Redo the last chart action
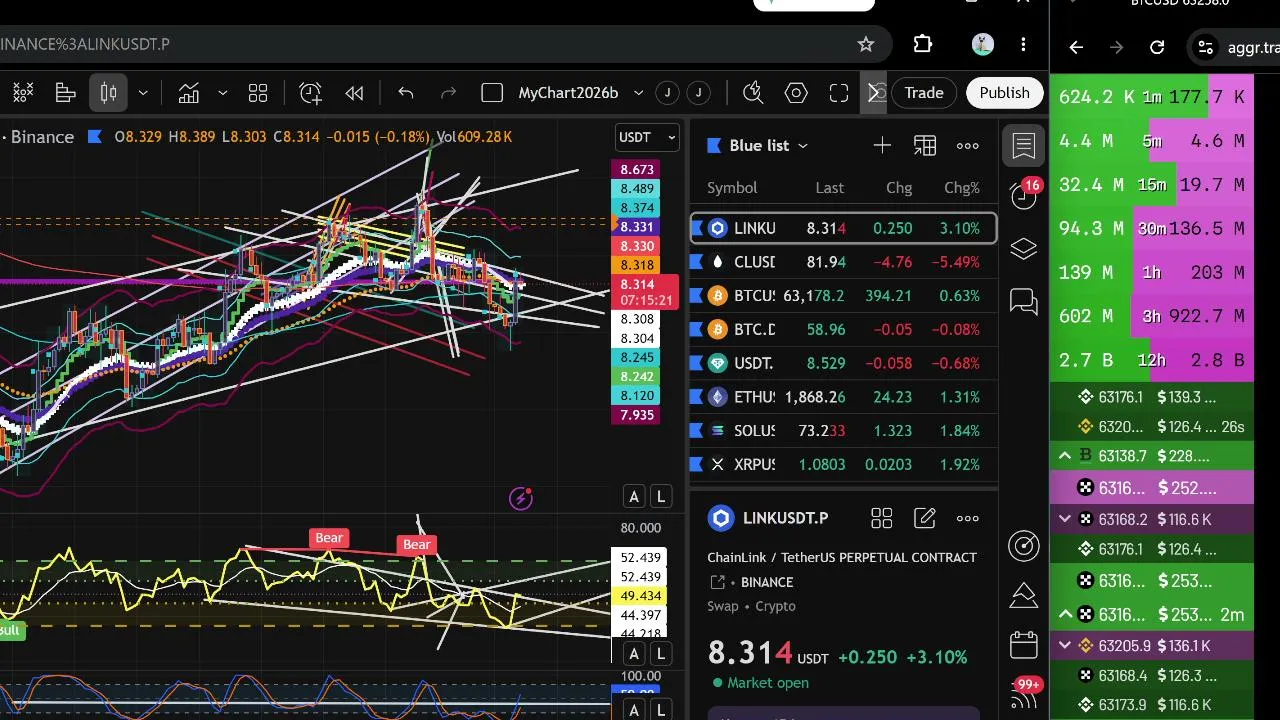This screenshot has height=720, width=1280. tap(448, 93)
